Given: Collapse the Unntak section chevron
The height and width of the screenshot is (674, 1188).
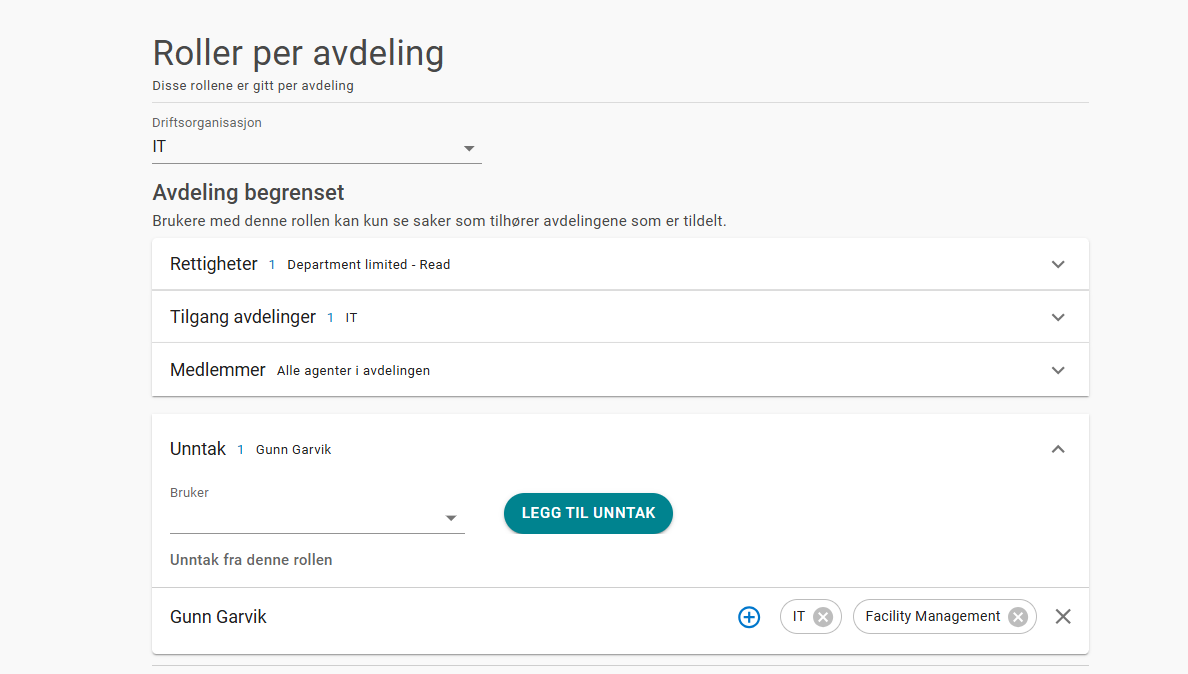Looking at the screenshot, I should (1058, 450).
